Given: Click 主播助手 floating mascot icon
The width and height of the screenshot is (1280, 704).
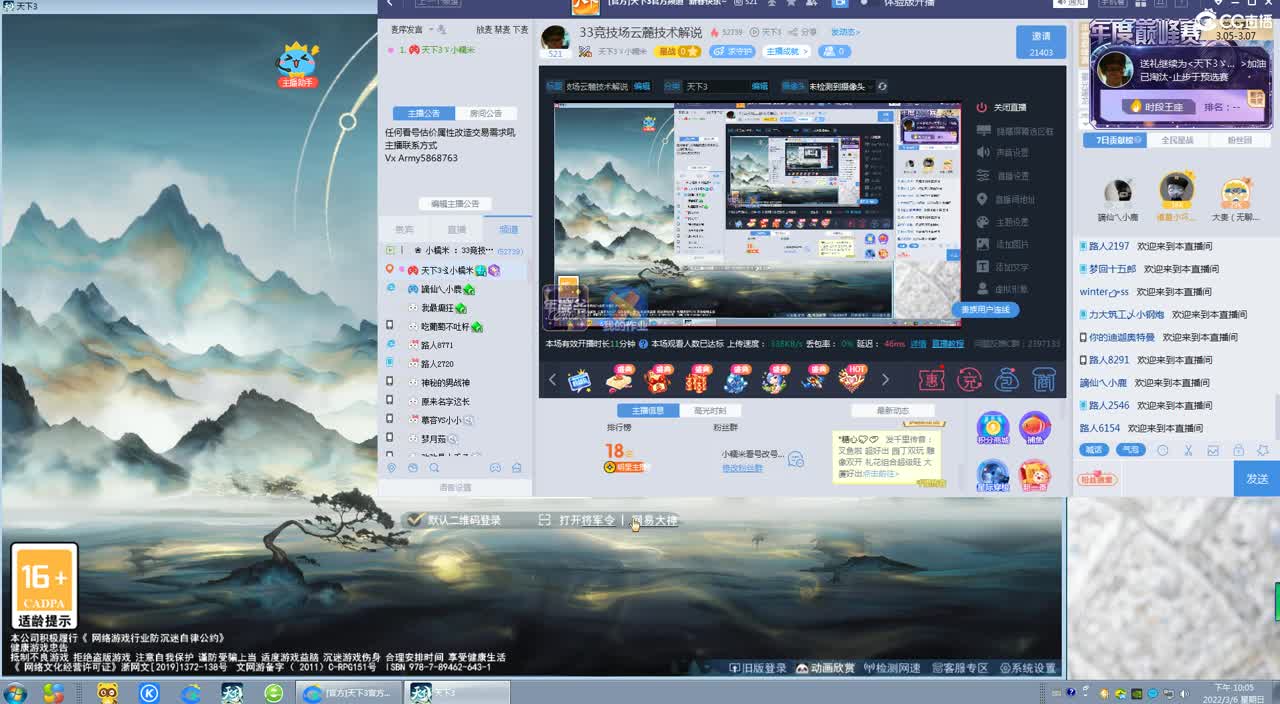Looking at the screenshot, I should click(x=297, y=64).
